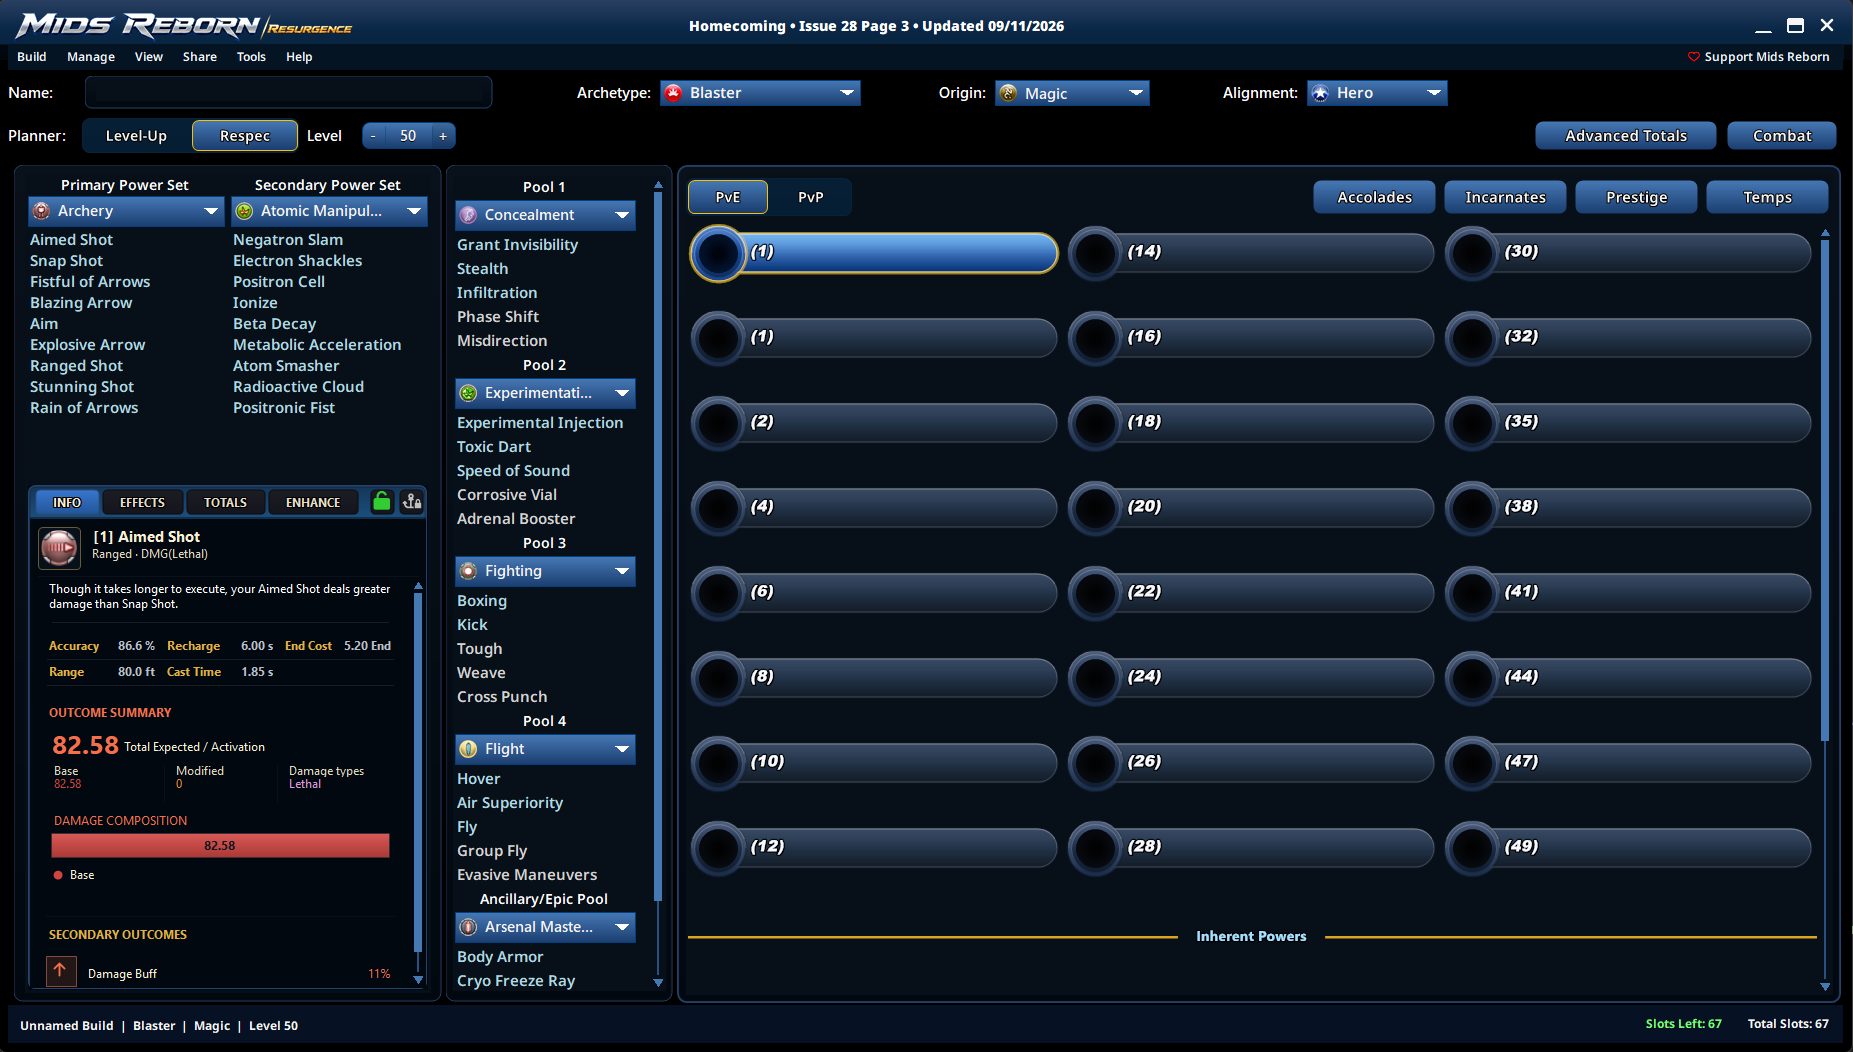The image size is (1853, 1052).
Task: Click the round slot socket labeled (49)
Action: pos(1473,848)
